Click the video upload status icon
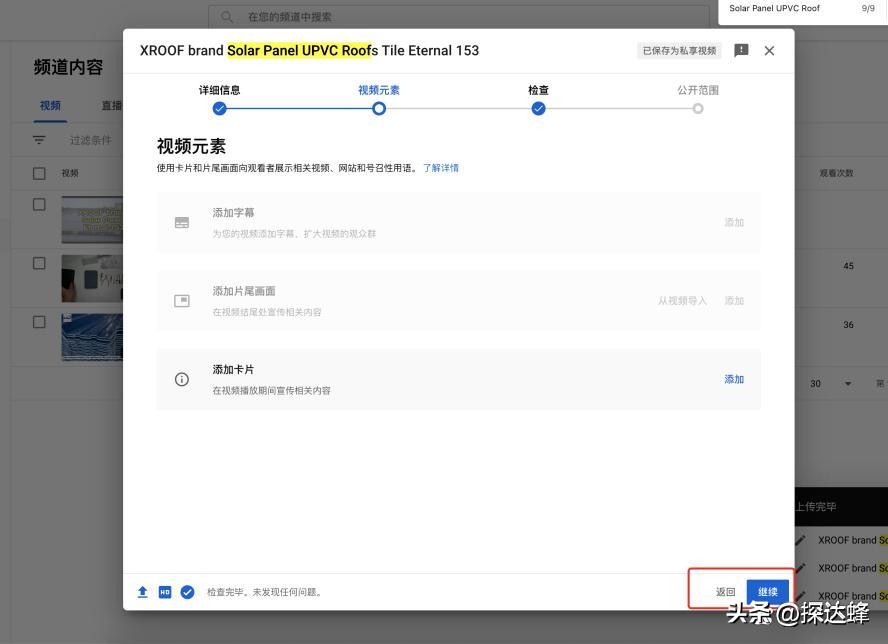This screenshot has width=888, height=644. (x=141, y=591)
